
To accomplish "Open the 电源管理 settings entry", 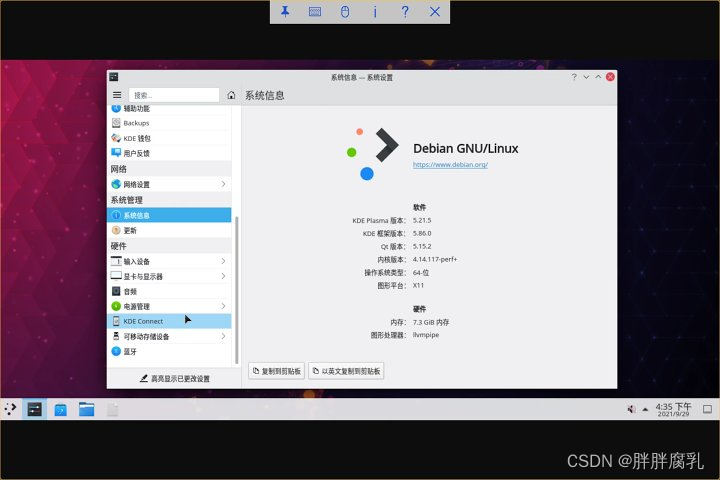I will coord(169,306).
